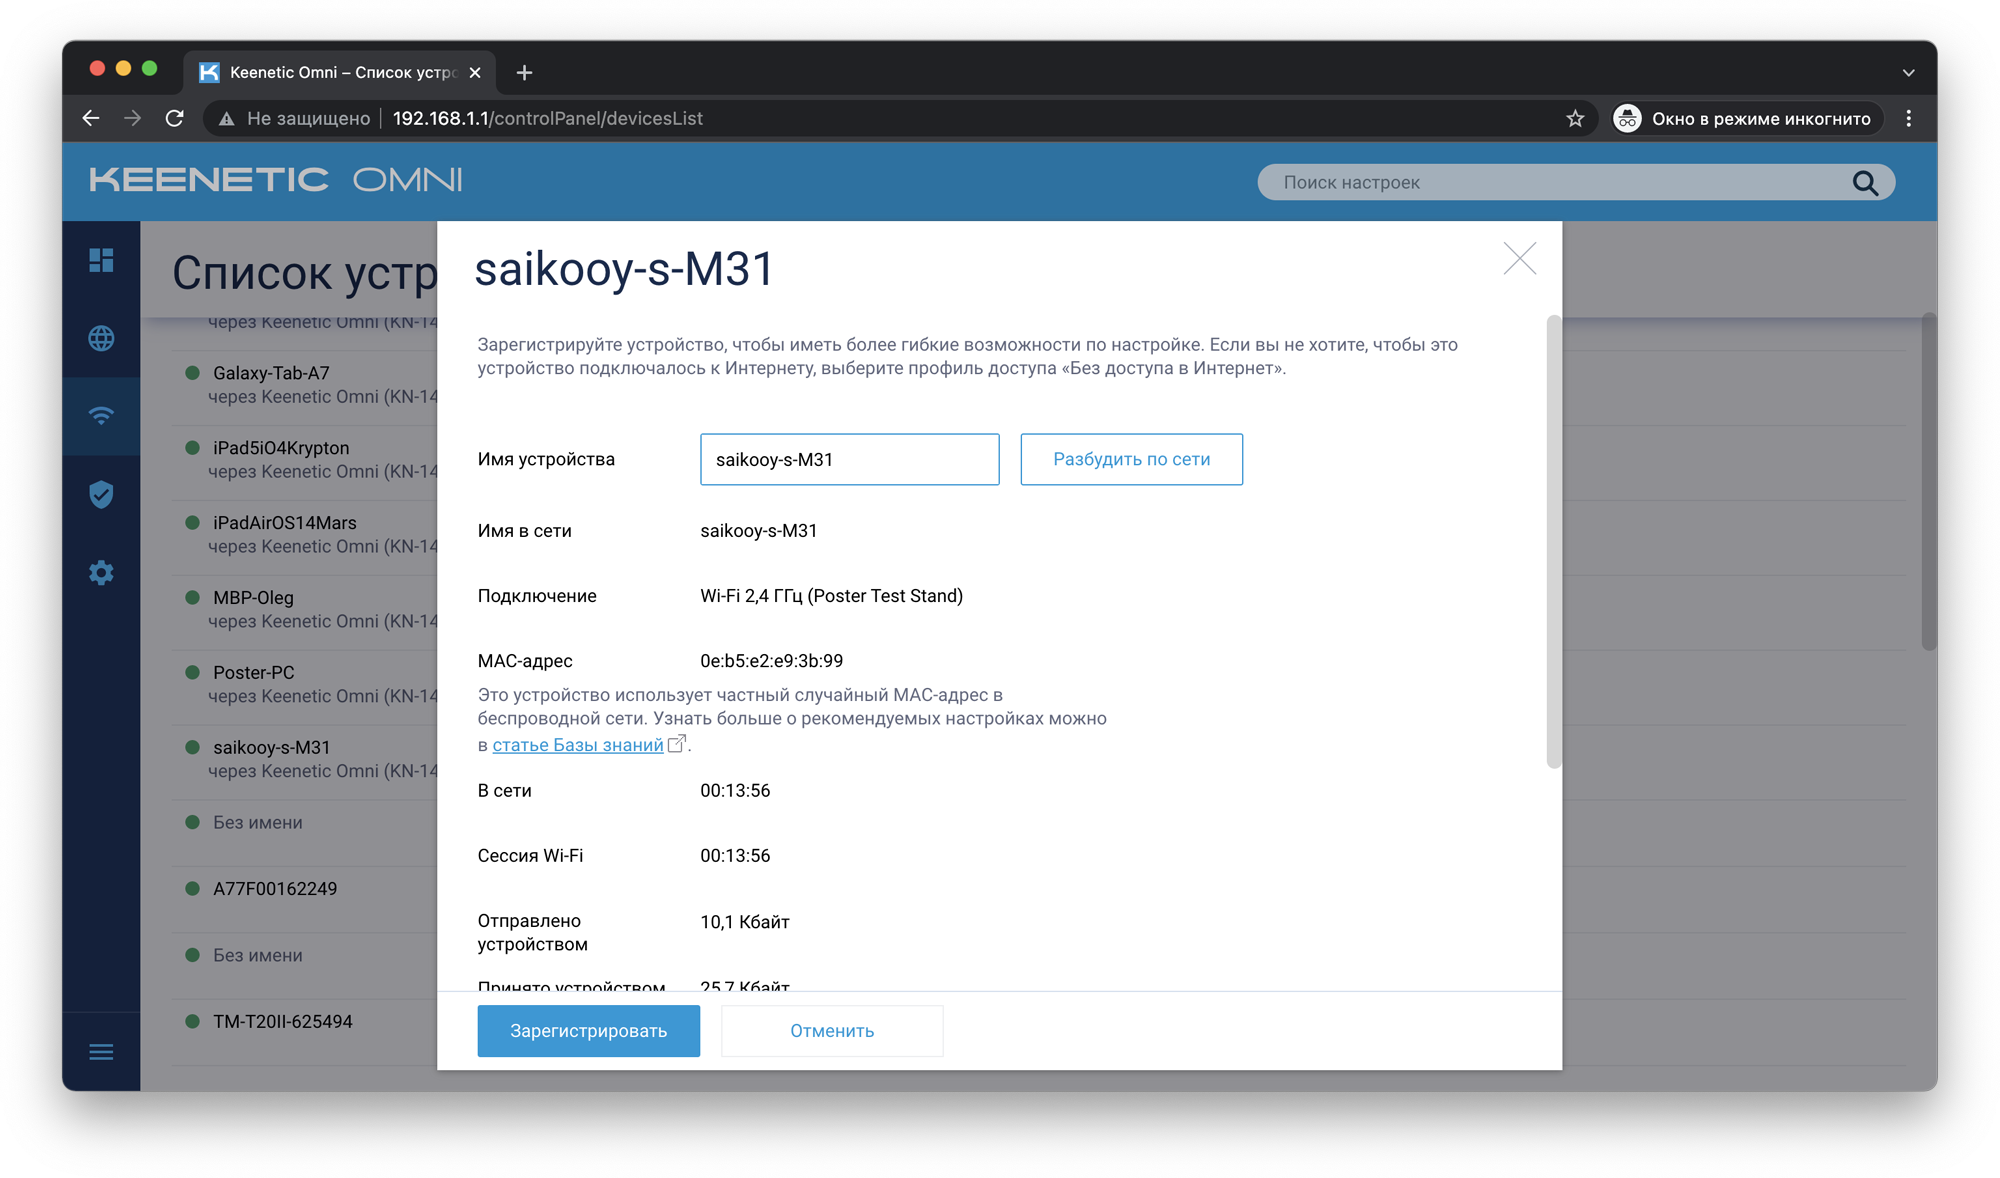Click the Зарегистрировать button
The image size is (2000, 1178).
588,1031
